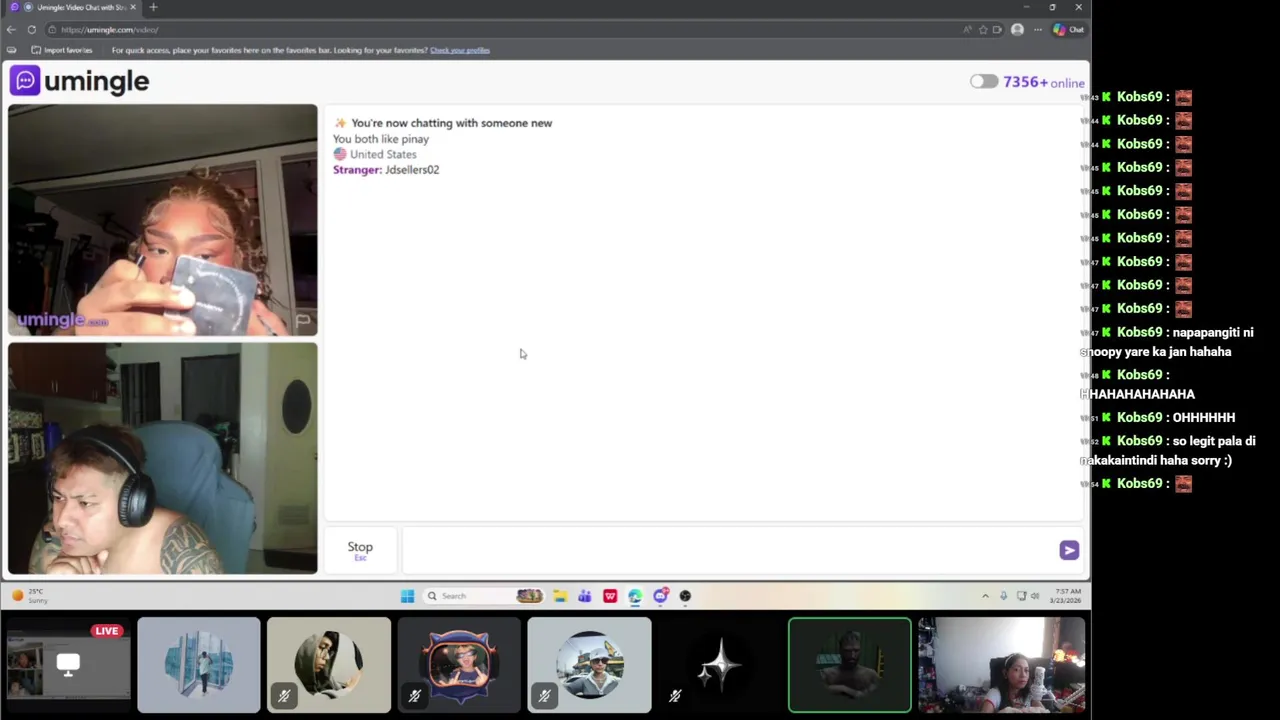Send message with purple arrow button
The width and height of the screenshot is (1280, 720).
tap(1069, 550)
